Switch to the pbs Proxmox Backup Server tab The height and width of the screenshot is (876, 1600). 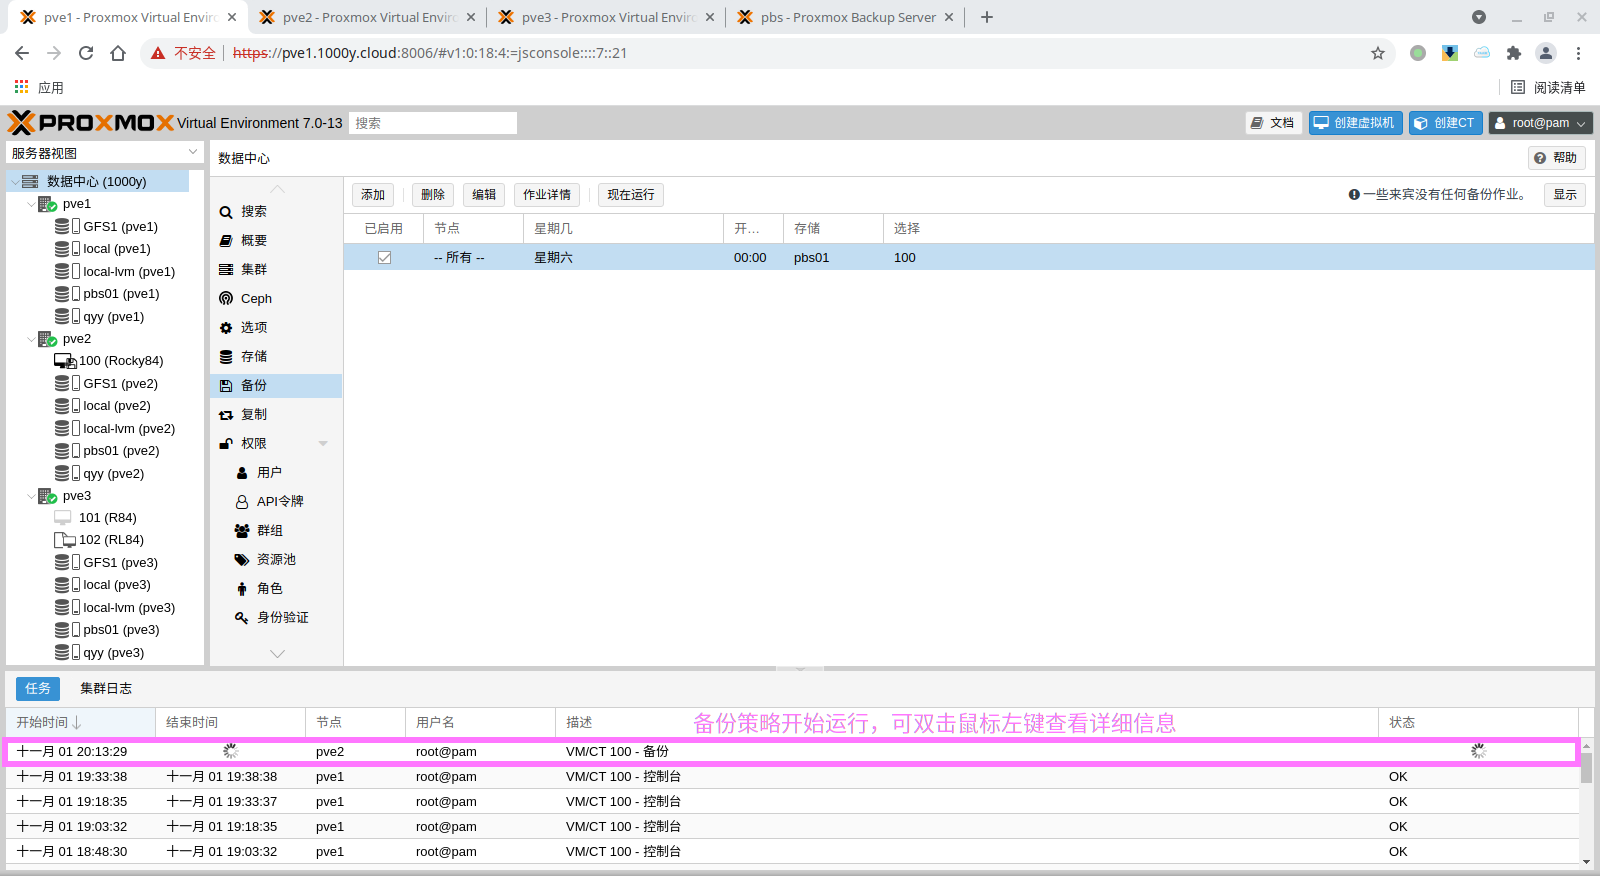click(x=846, y=17)
